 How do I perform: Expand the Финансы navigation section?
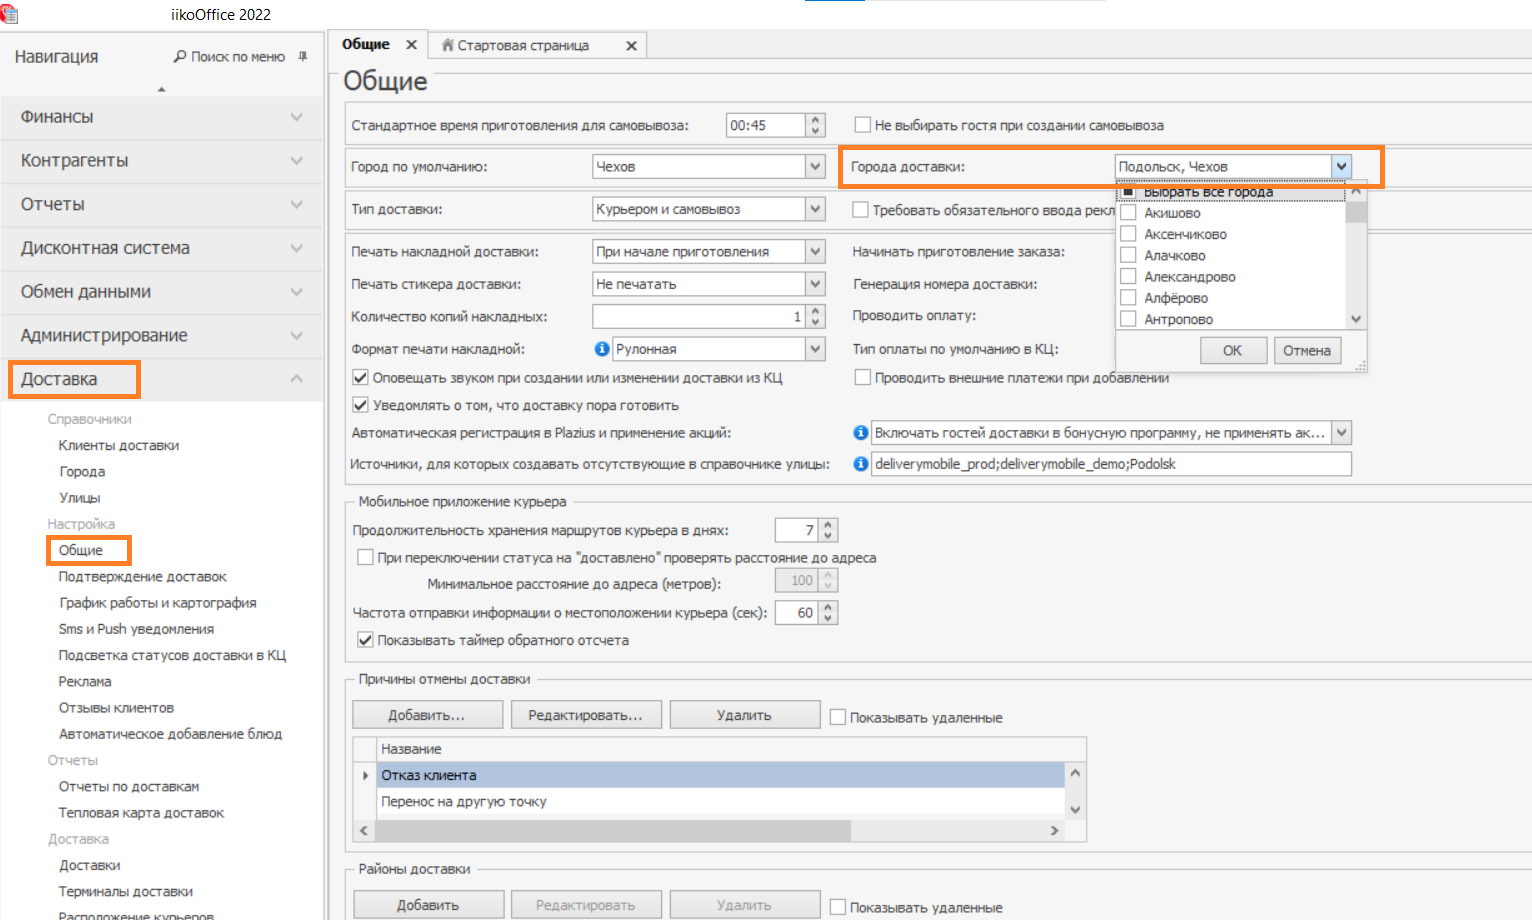pos(162,117)
